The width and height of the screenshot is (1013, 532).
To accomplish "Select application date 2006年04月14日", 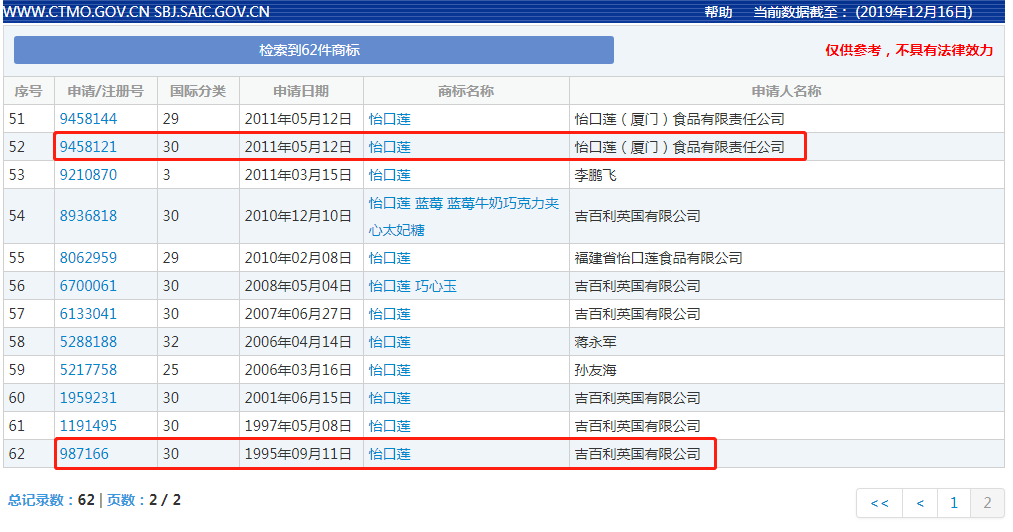I will click(x=298, y=342).
